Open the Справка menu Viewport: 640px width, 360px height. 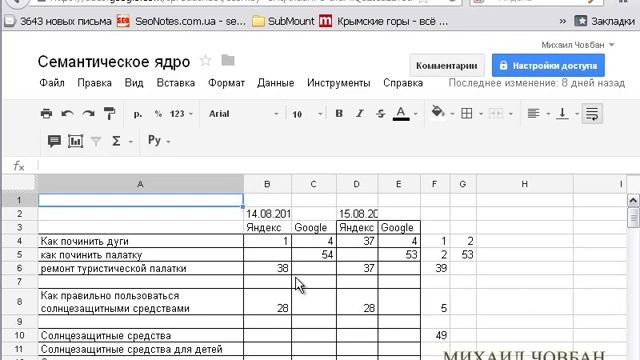pos(403,83)
